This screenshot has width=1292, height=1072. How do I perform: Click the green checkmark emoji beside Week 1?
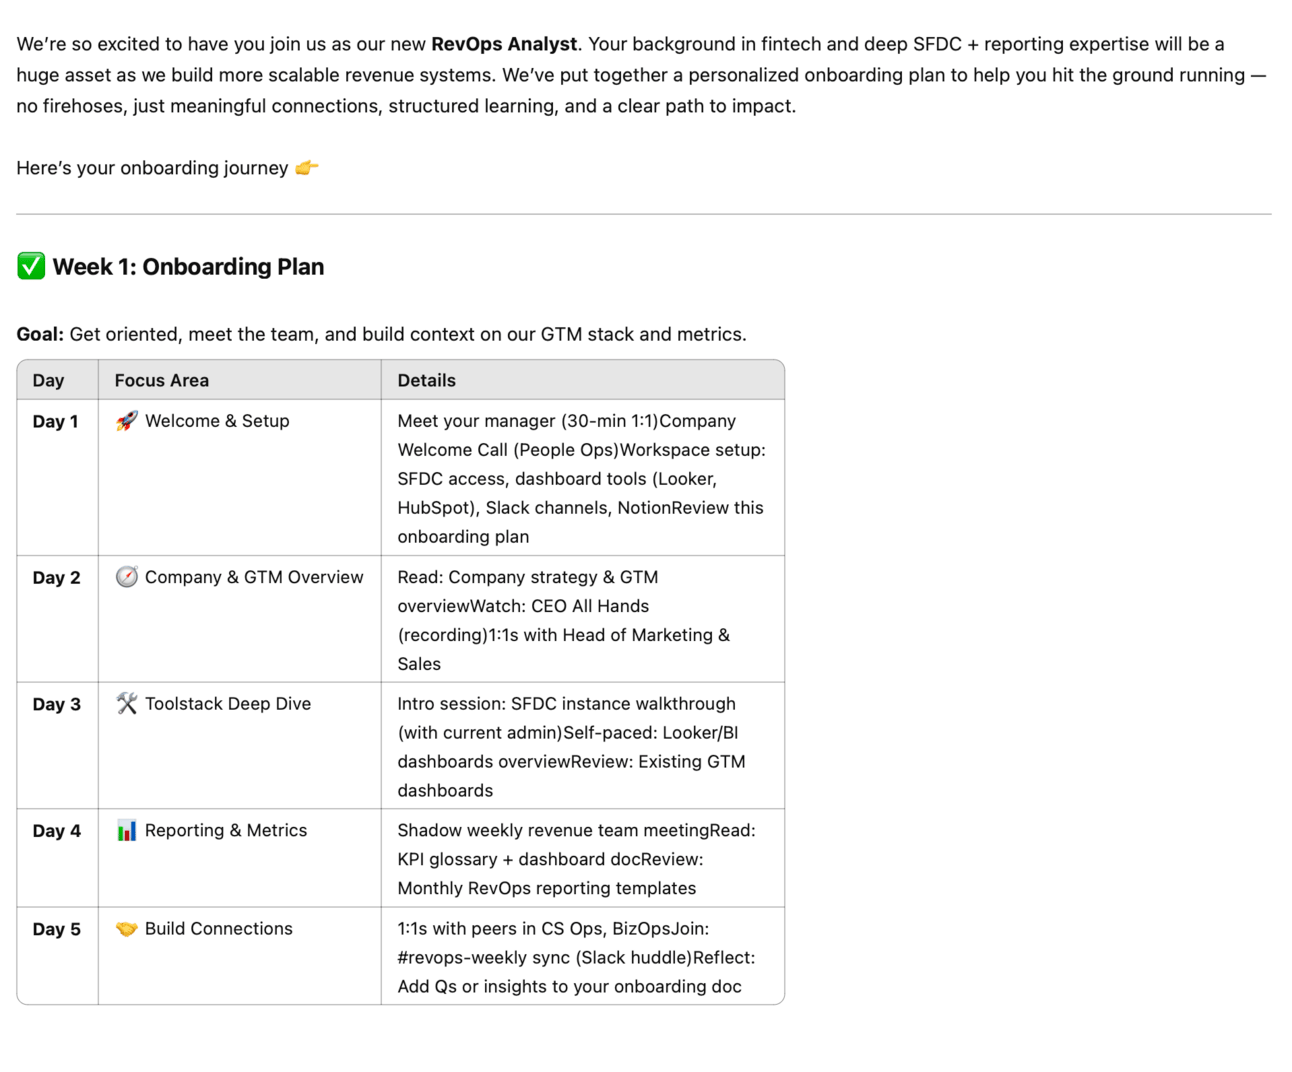pyautogui.click(x=31, y=266)
